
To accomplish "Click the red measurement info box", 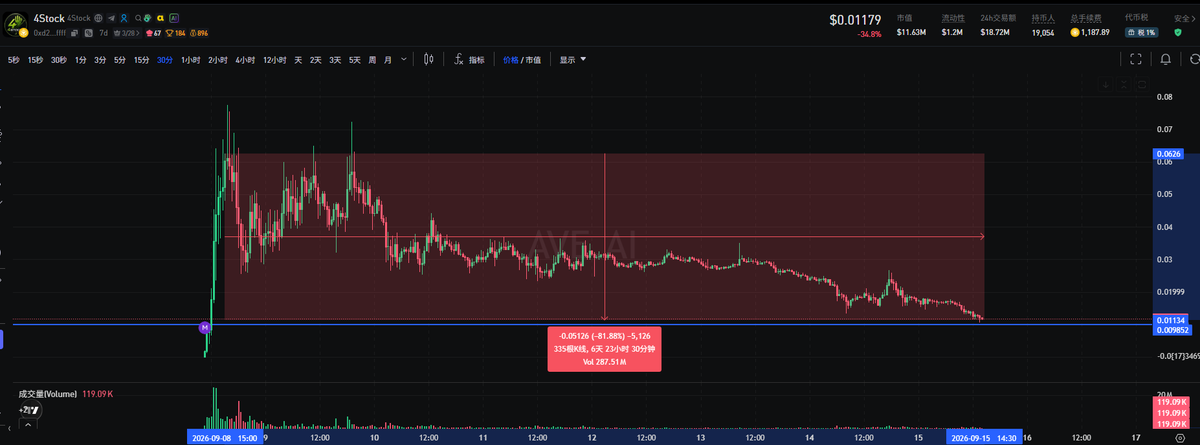I will (602, 349).
